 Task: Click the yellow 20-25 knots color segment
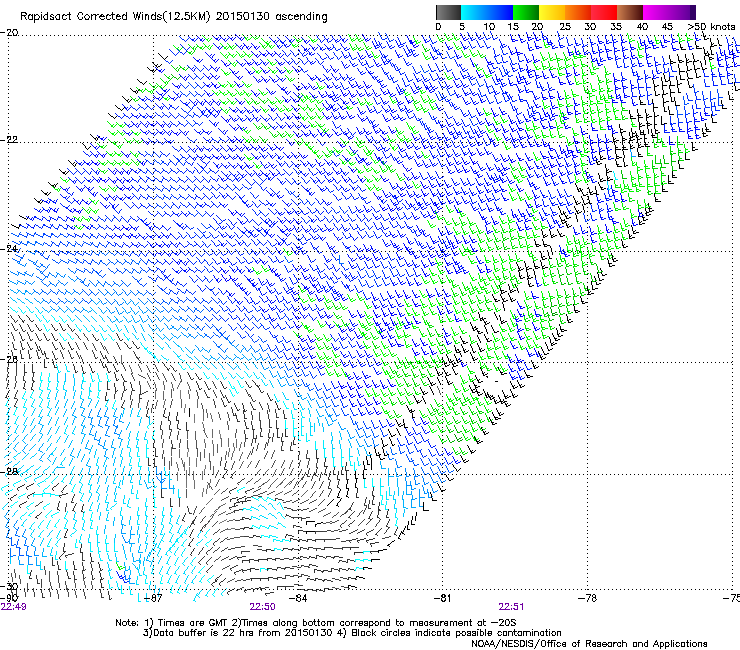coord(552,12)
